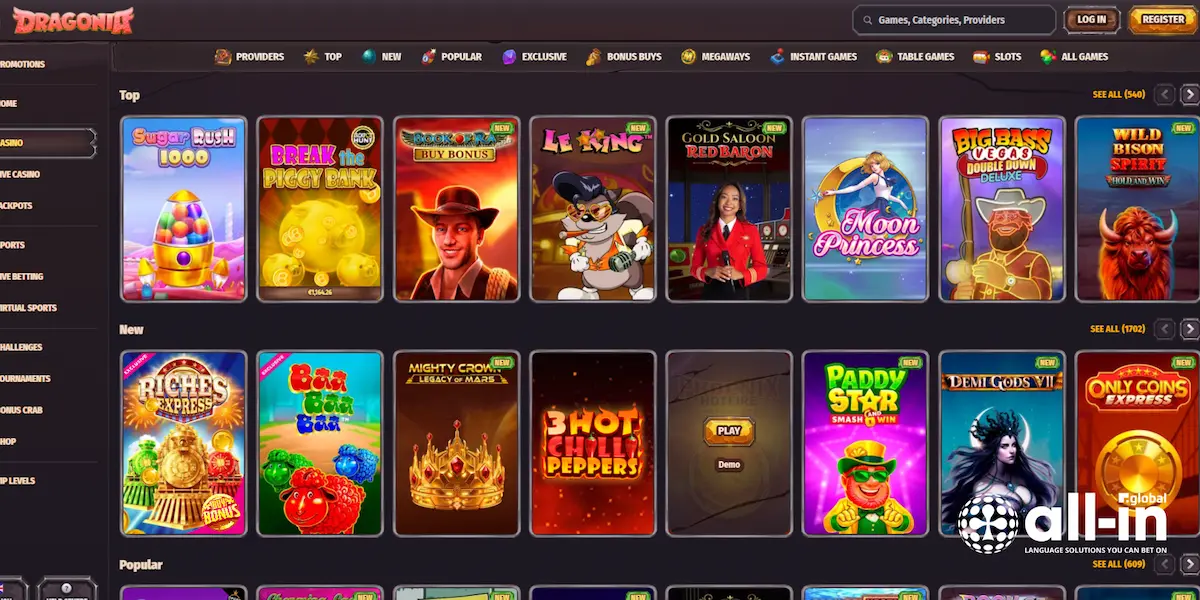Select the Bonus Buys icon
This screenshot has height=600, width=1200.
594,57
